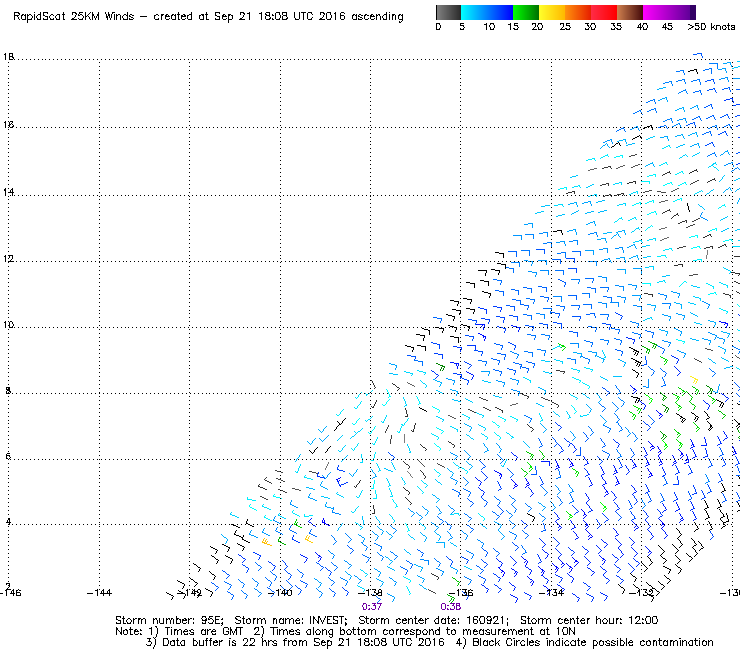Click the '-136' longitude axis label
The width and height of the screenshot is (740, 650).
(x=461, y=593)
